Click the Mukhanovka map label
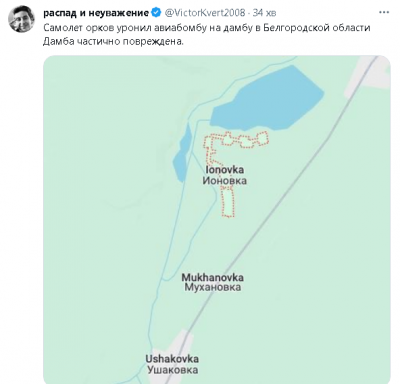Image resolution: width=400 pixels, height=384 pixels. tap(212, 277)
